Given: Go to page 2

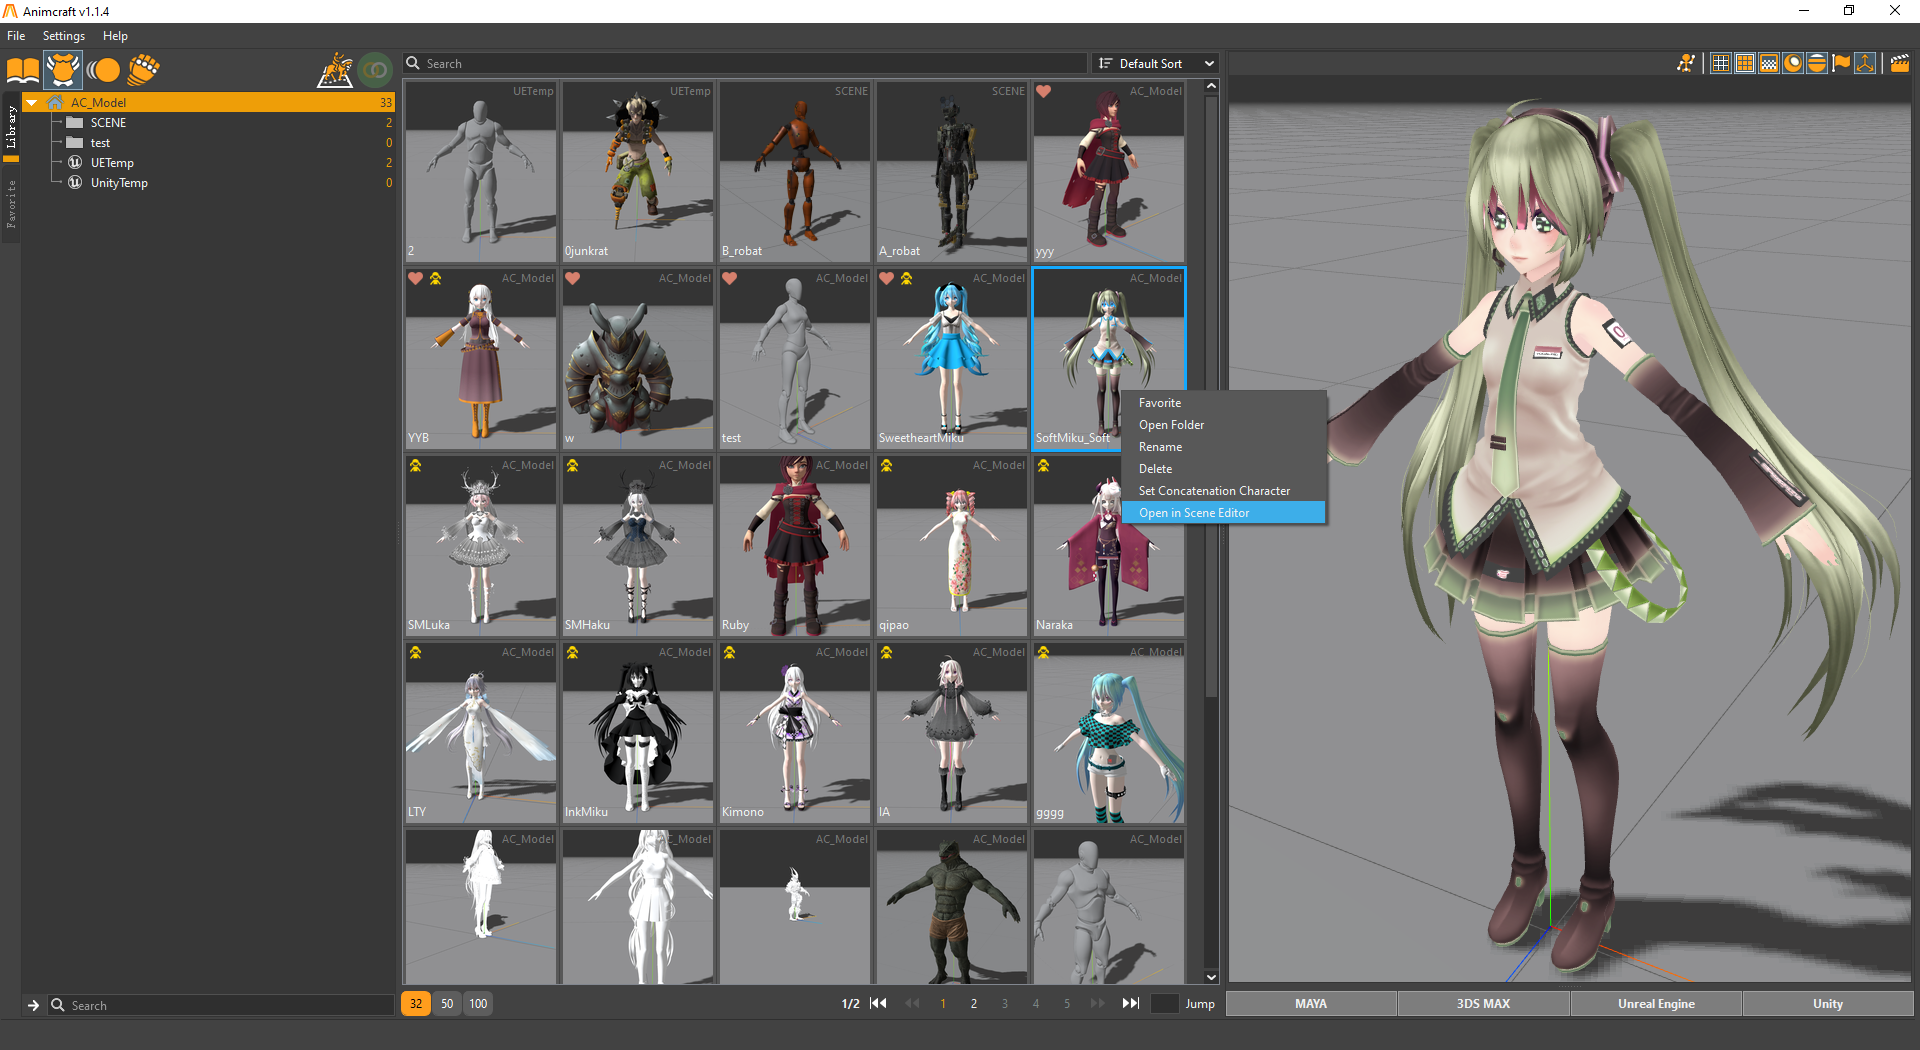Looking at the screenshot, I should [974, 1004].
